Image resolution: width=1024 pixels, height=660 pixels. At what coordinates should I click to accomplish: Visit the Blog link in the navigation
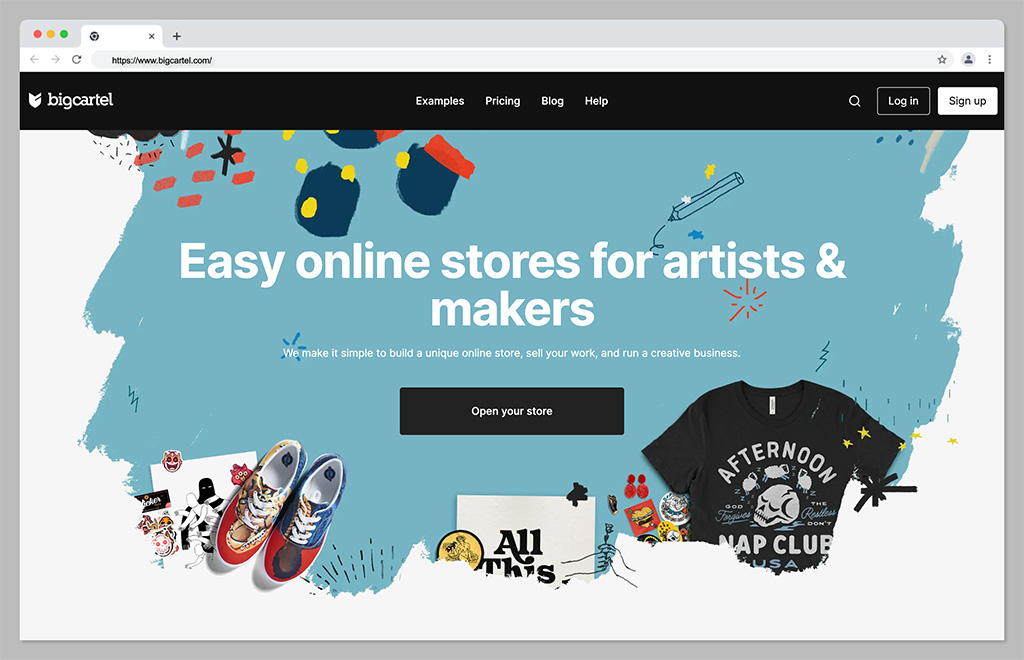pos(552,101)
